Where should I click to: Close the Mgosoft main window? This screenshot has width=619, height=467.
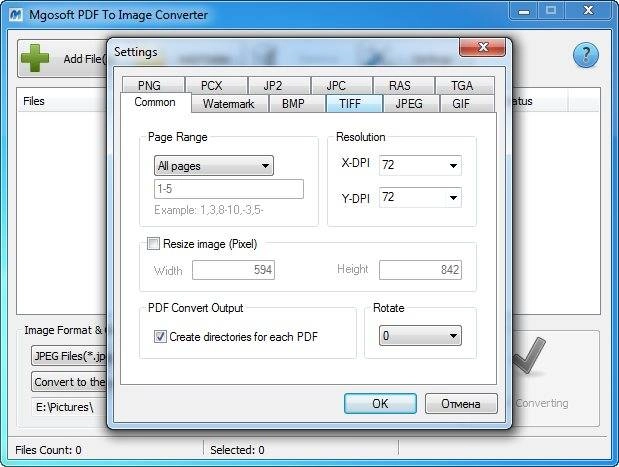pyautogui.click(x=588, y=11)
